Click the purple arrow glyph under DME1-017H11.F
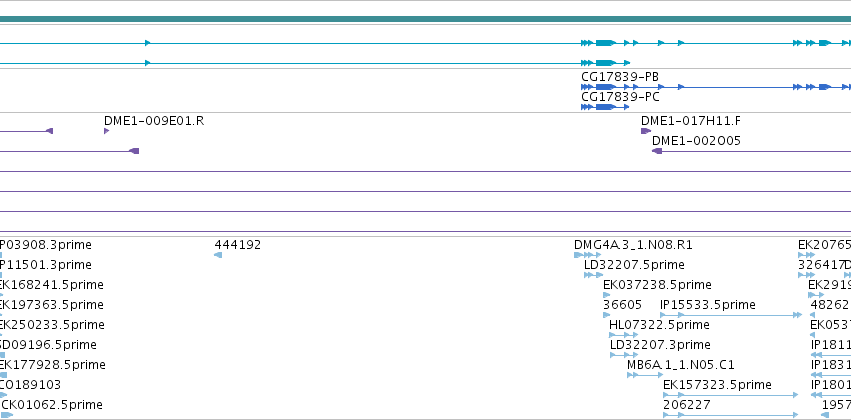The image size is (851, 420). [x=646, y=131]
